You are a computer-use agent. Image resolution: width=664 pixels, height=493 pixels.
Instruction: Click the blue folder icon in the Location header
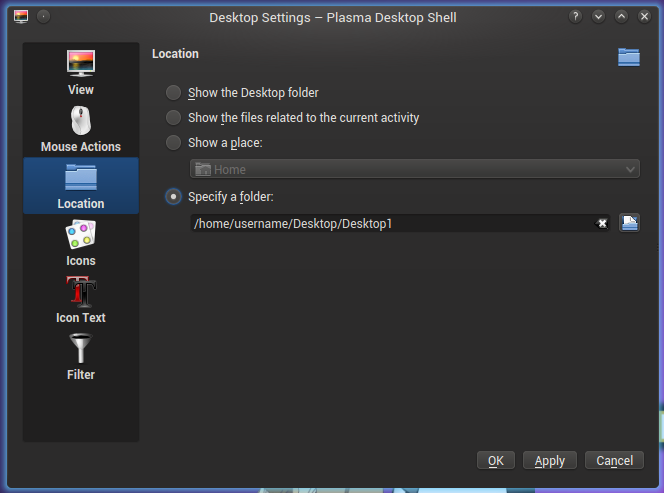pos(629,57)
